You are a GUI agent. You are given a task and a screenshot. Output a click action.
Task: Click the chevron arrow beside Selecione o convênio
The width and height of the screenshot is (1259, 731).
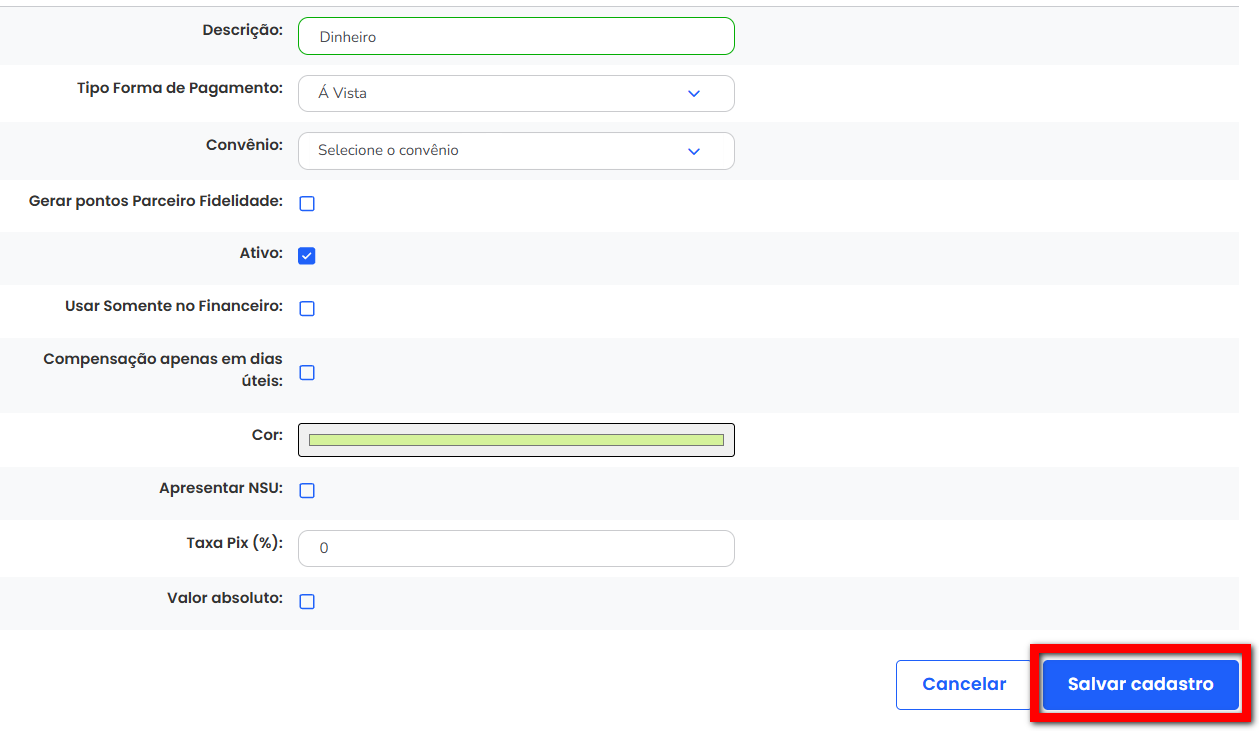tap(694, 151)
